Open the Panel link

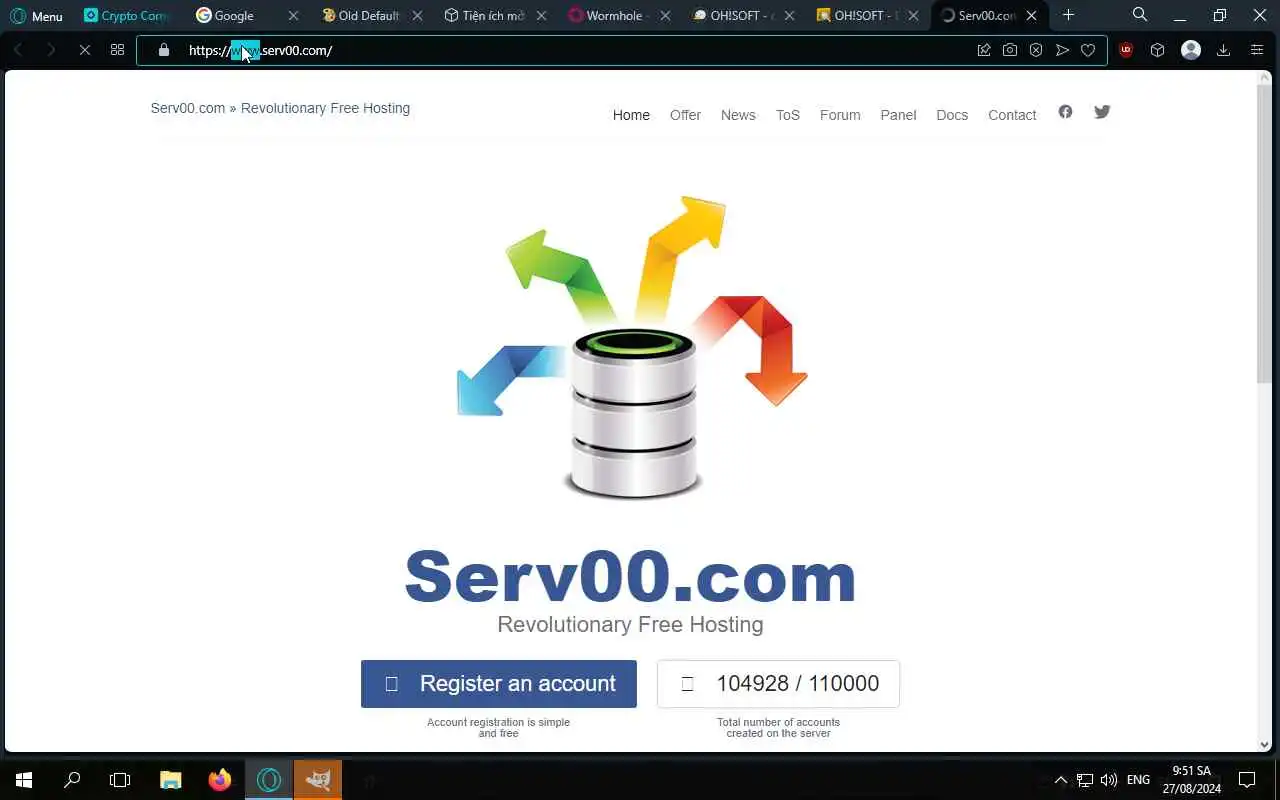point(898,115)
